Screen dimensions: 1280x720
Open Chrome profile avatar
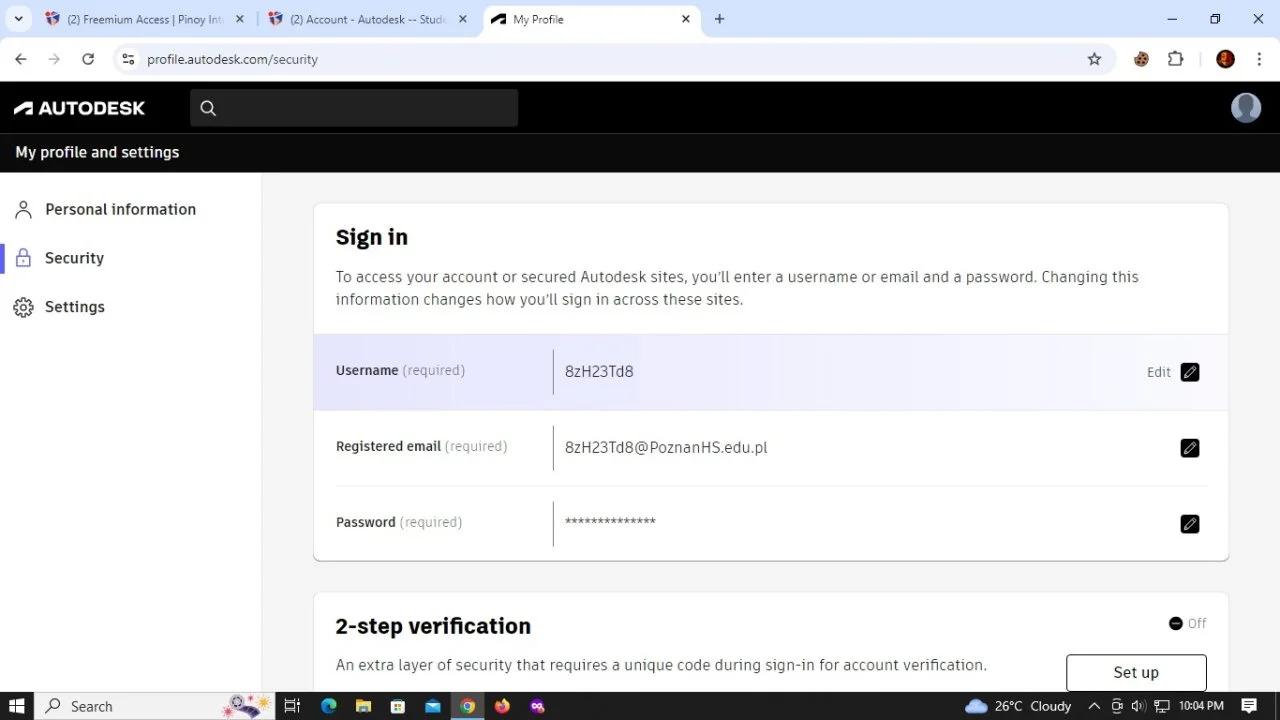tap(1225, 59)
